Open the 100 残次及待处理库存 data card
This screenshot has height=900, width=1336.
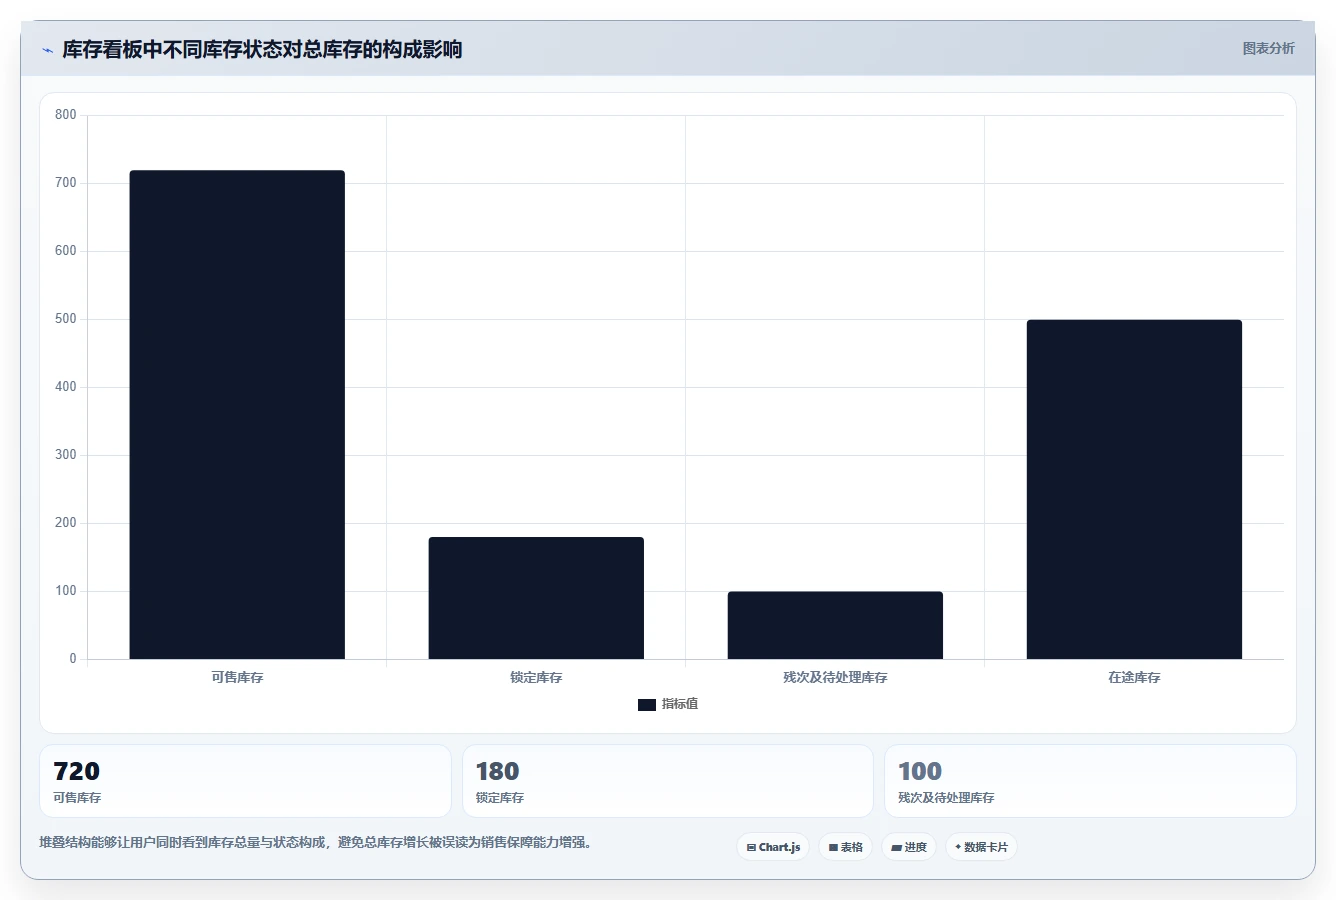tap(1090, 781)
